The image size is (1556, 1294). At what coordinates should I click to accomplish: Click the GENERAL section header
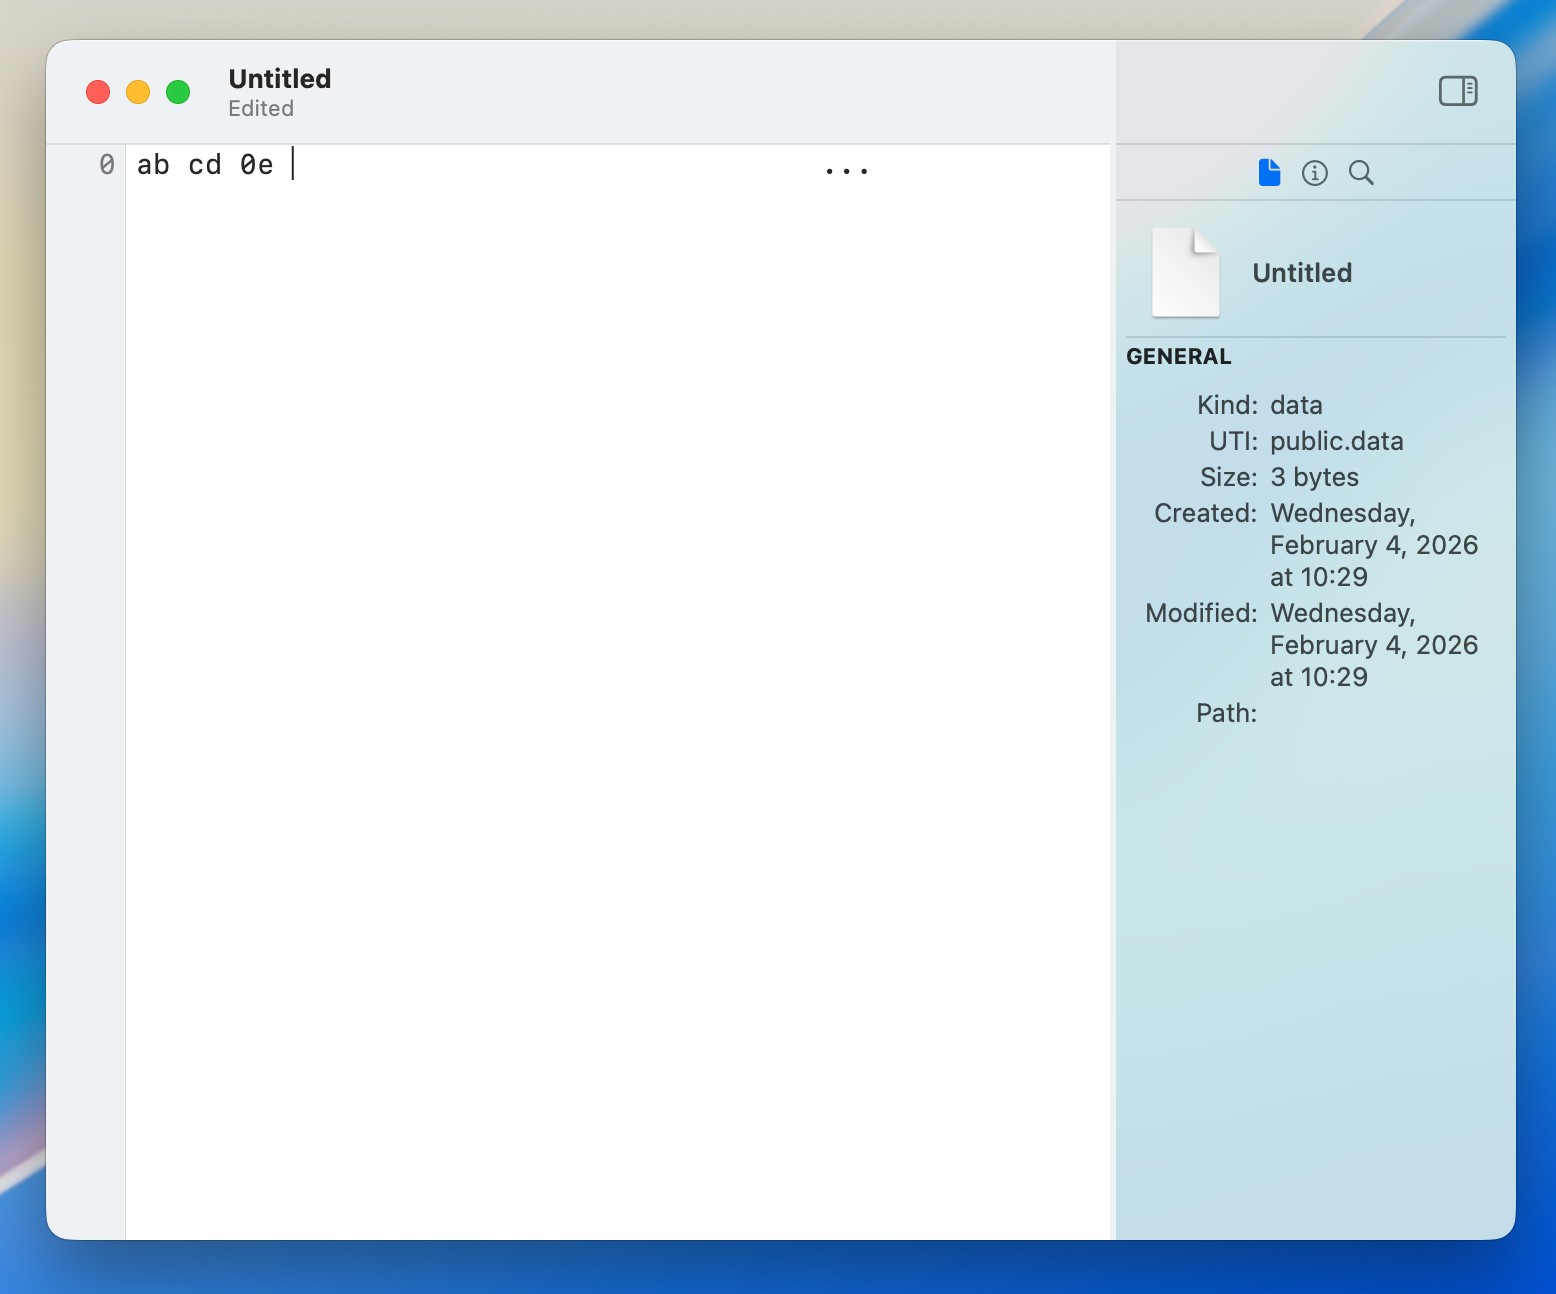[1178, 357]
